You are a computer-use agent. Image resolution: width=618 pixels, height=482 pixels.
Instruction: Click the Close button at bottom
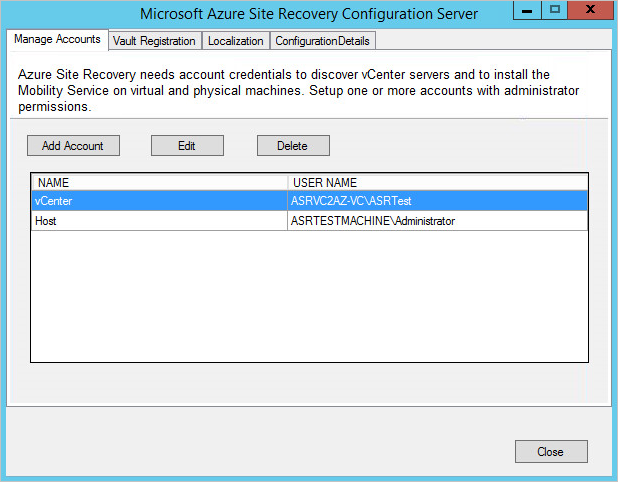551,452
